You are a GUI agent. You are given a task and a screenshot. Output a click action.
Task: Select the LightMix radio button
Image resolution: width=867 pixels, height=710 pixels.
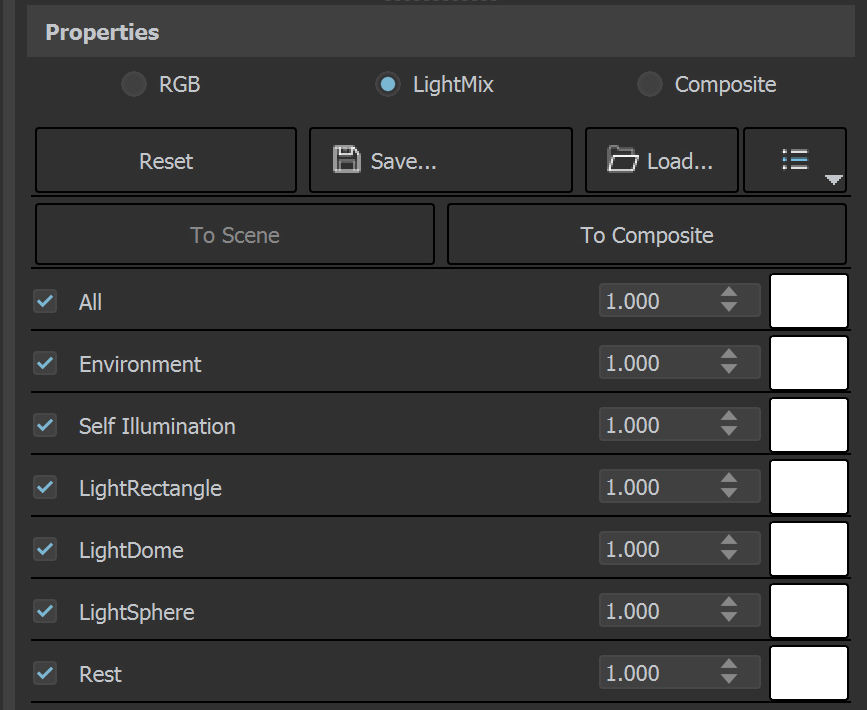click(388, 84)
